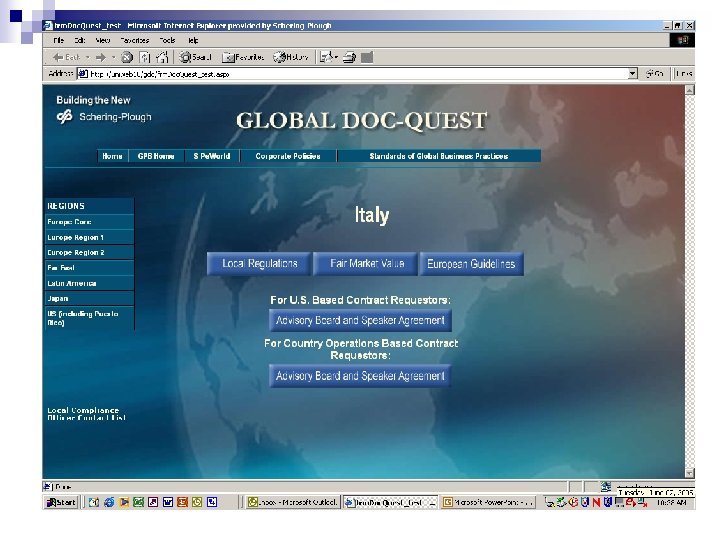Open the Back button history dropdown arrow
The image size is (720, 540).
pyautogui.click(x=87, y=57)
